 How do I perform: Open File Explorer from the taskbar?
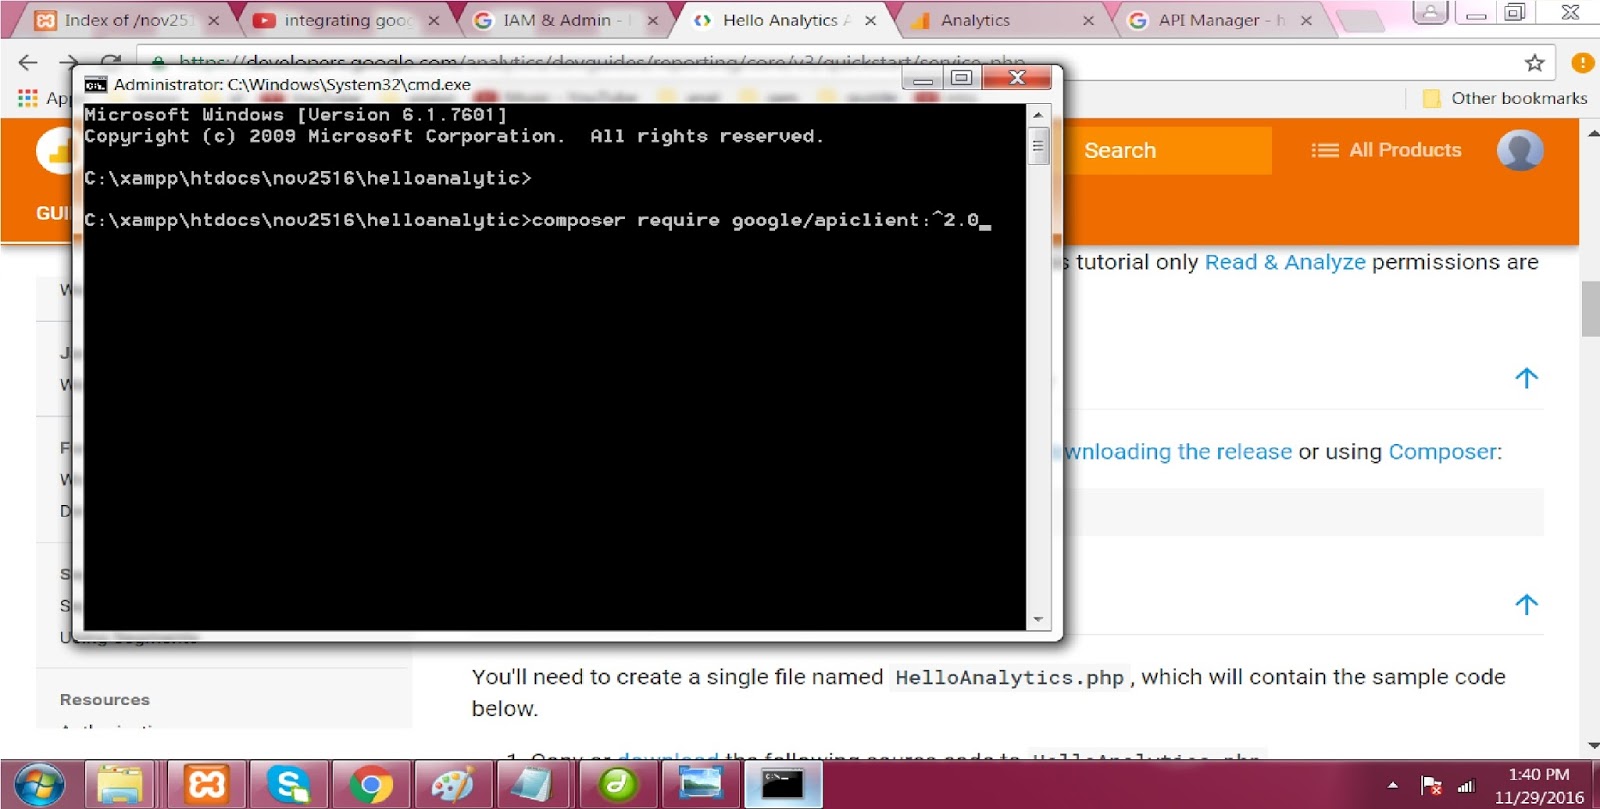[119, 784]
